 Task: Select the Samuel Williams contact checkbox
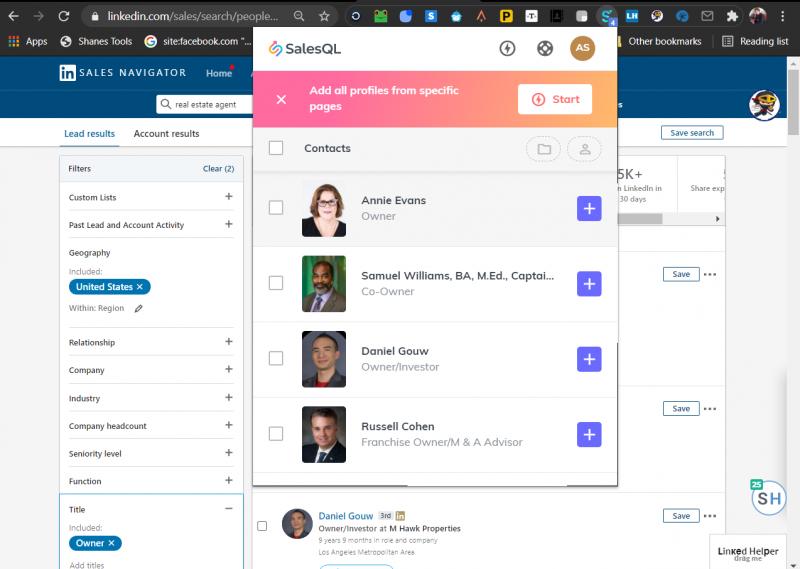point(276,283)
